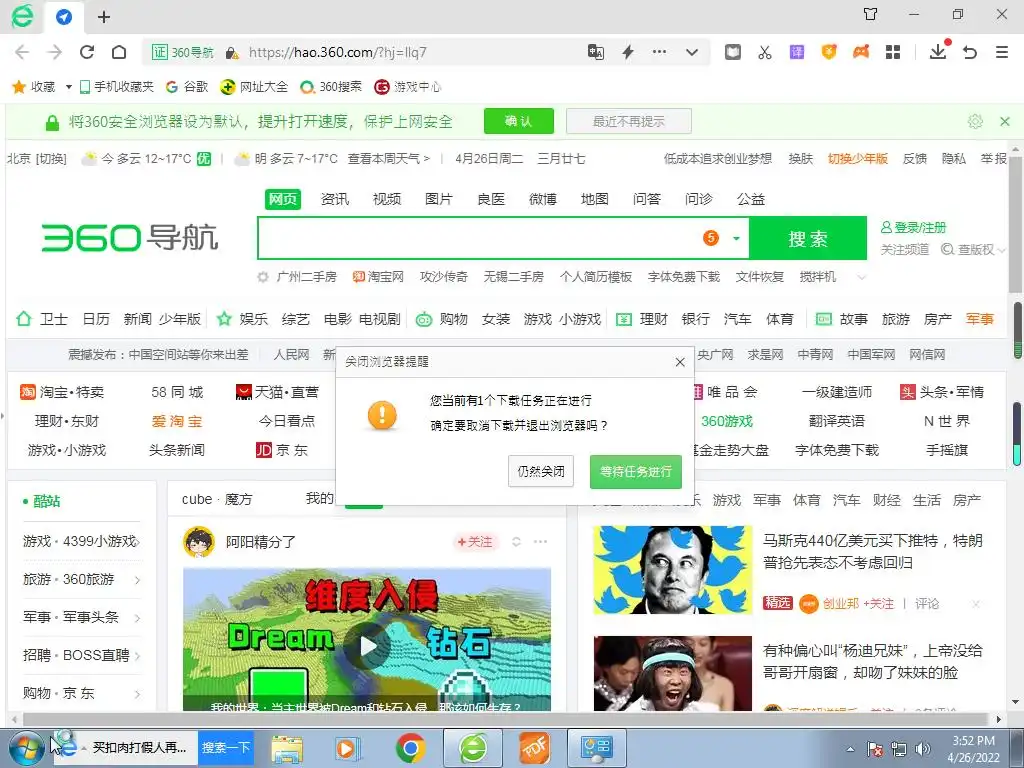Reload the page with refresh icon
1024x768 pixels.
point(87,52)
